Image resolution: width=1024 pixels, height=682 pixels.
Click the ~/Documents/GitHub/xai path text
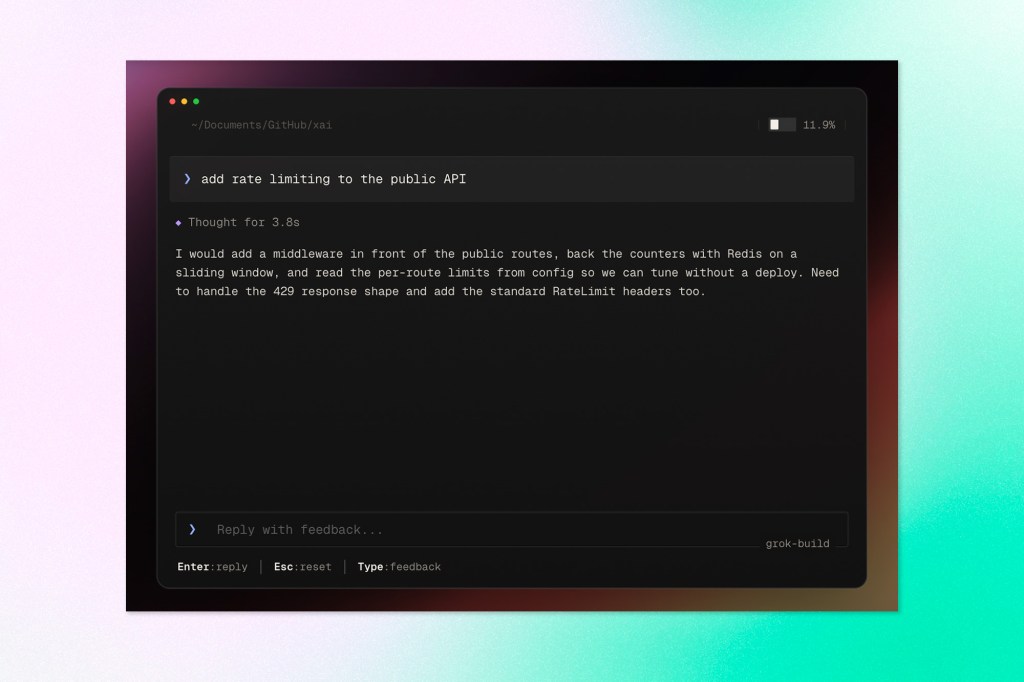point(261,125)
